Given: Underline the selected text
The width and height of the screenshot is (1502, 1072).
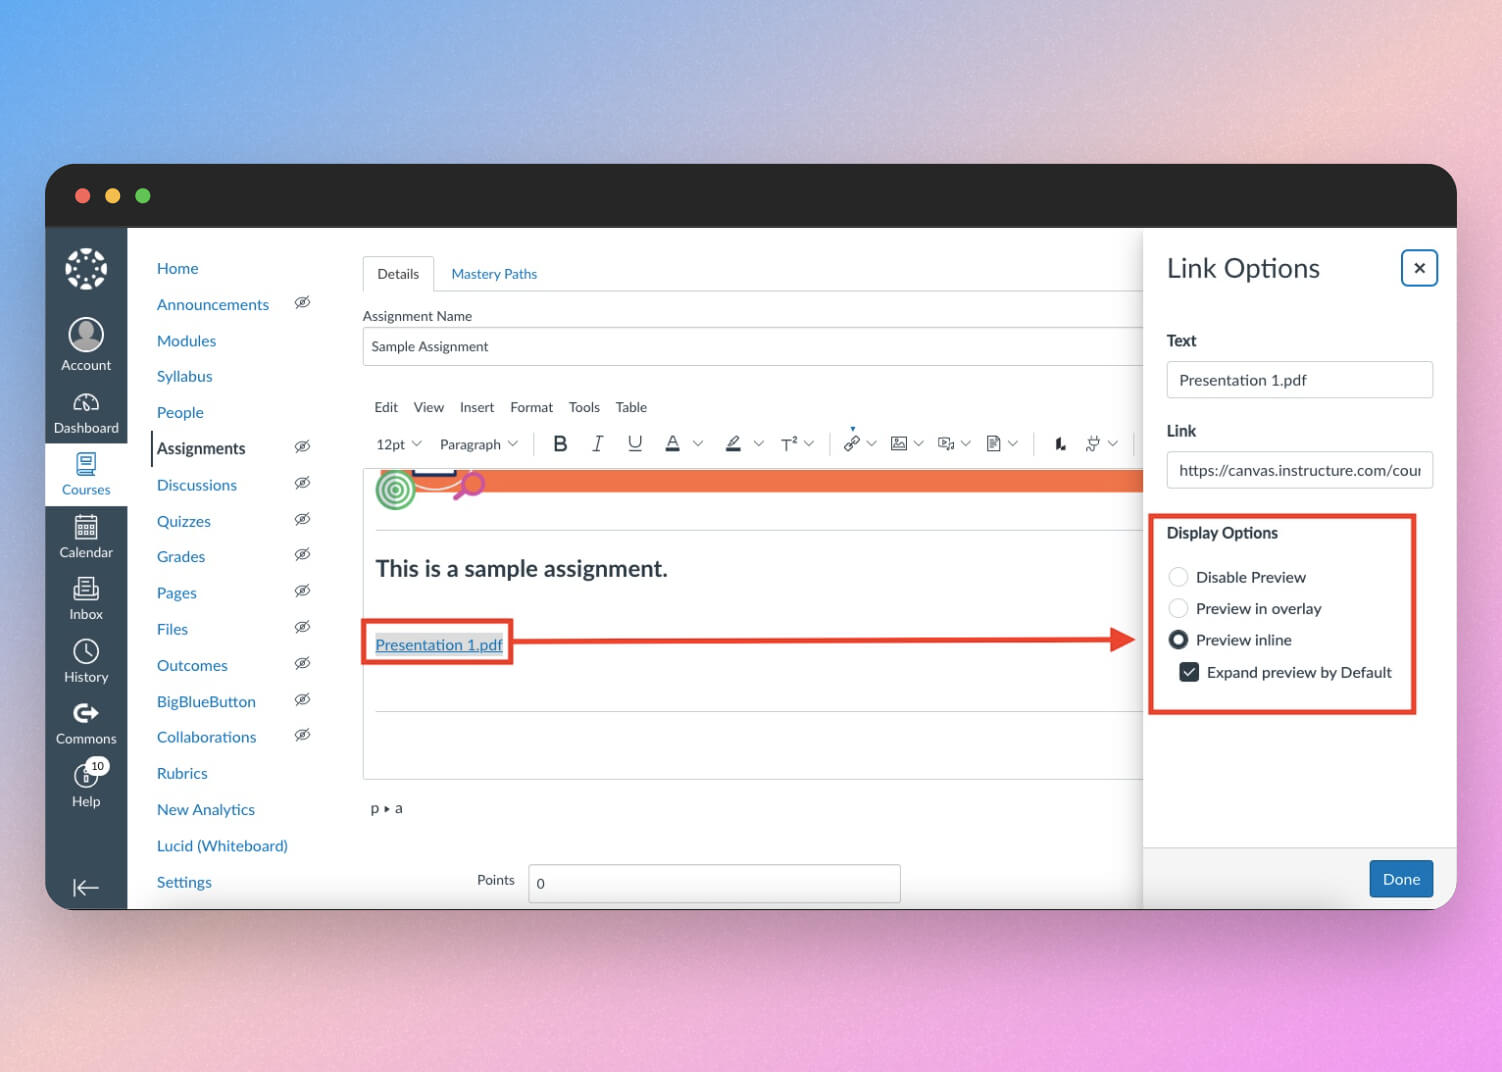Looking at the screenshot, I should 635,443.
